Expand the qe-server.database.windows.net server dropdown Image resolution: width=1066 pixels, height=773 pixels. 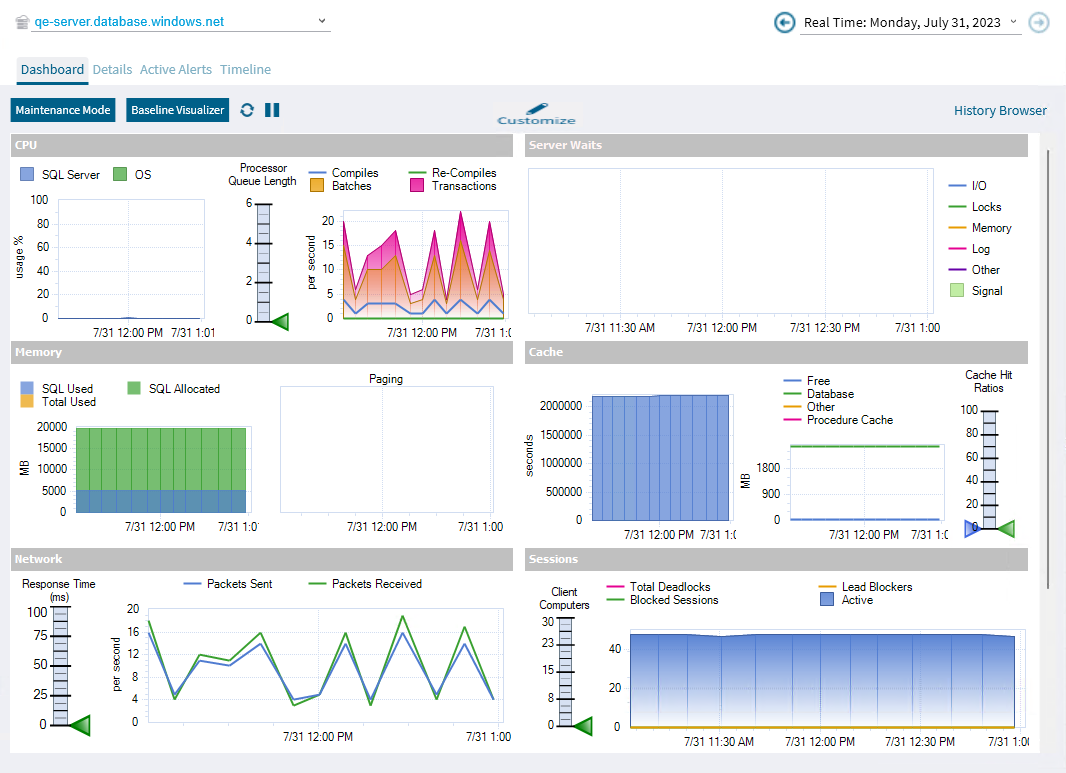pyautogui.click(x=321, y=21)
